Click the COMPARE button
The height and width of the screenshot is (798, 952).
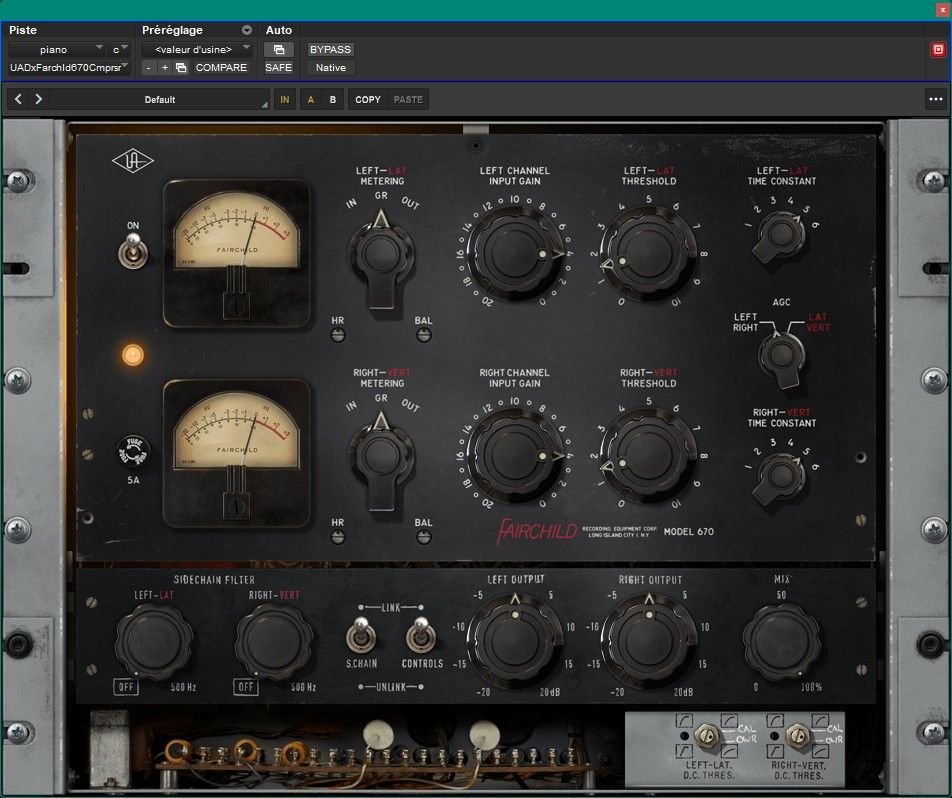(x=221, y=68)
